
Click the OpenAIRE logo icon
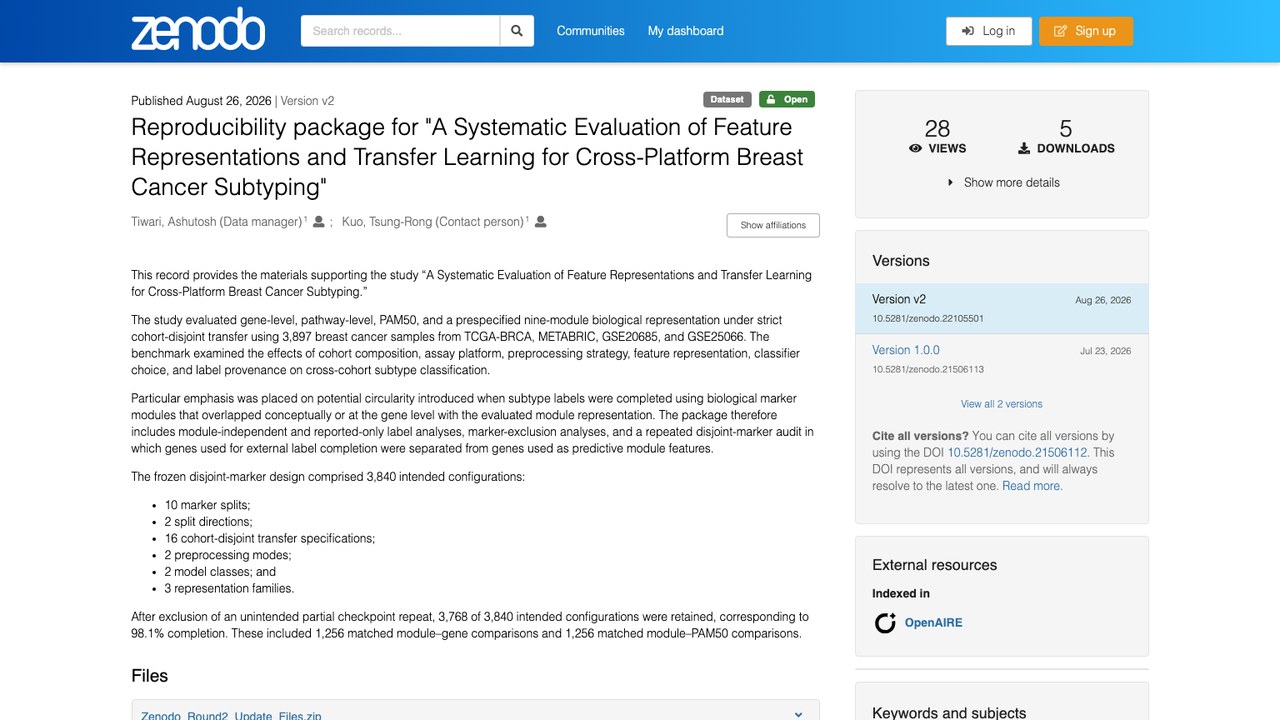click(885, 623)
